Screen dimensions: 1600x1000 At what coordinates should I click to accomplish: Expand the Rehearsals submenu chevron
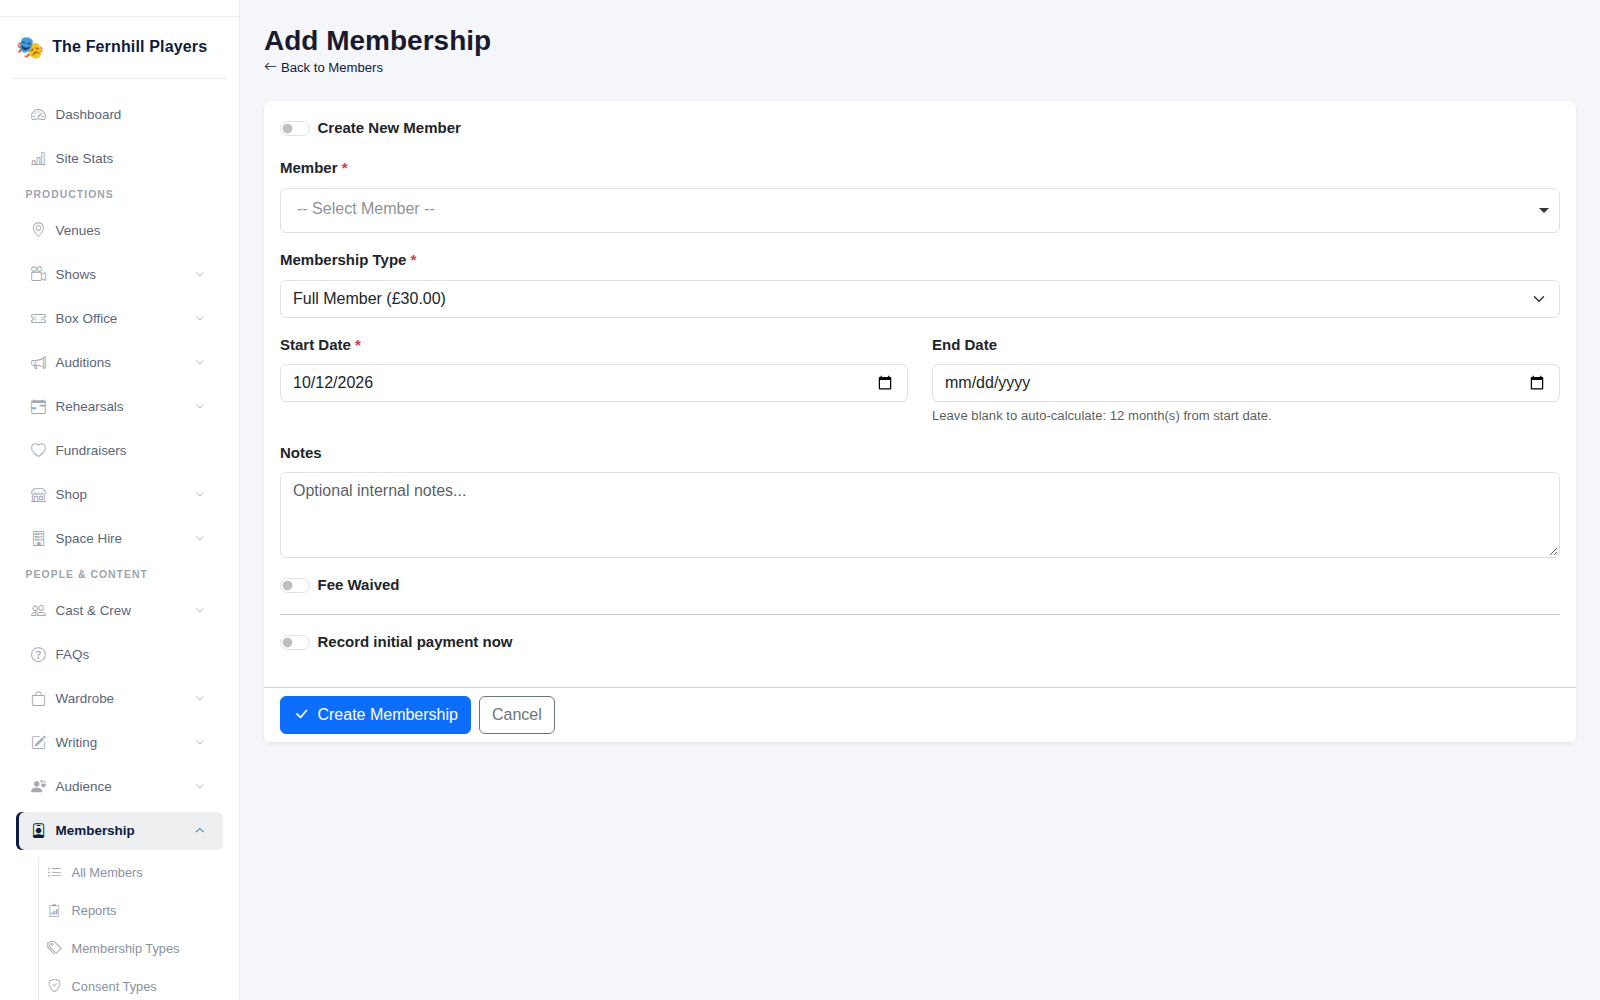click(200, 407)
